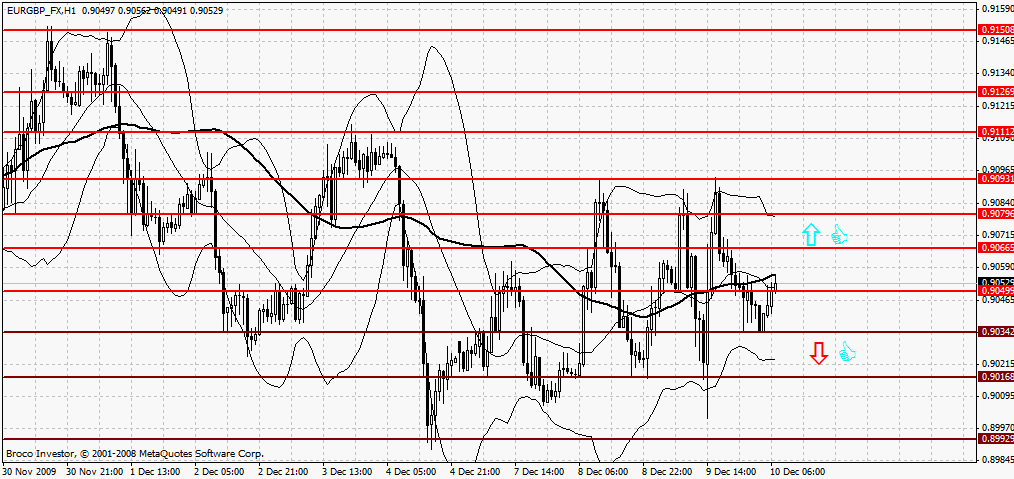Click the 9 Dec 14:00 time label

tap(732, 472)
